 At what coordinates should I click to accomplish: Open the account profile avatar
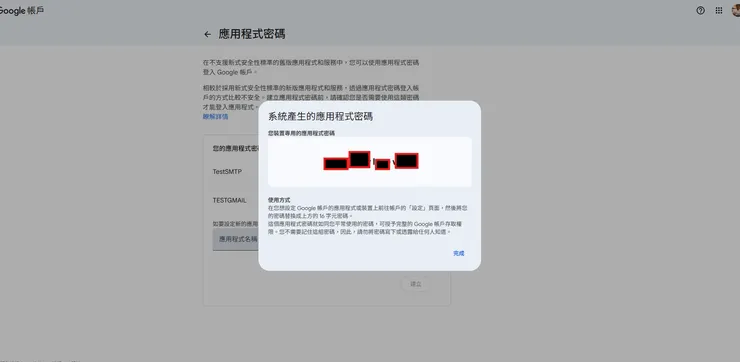(736, 10)
